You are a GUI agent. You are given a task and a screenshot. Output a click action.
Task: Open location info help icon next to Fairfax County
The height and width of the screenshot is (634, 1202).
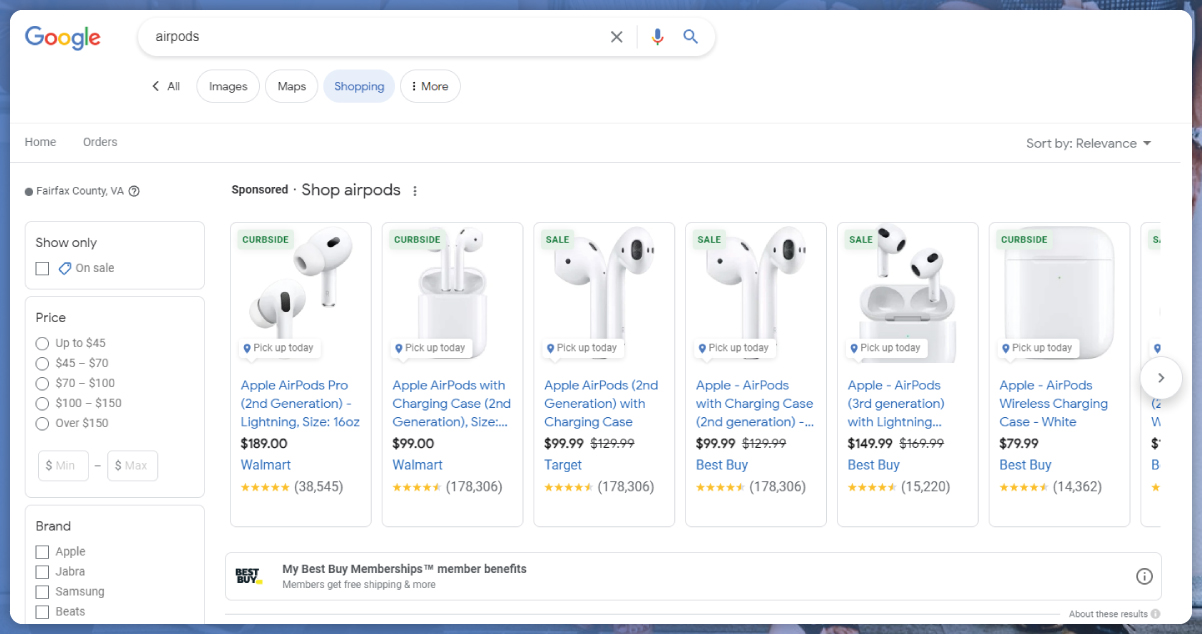click(134, 191)
